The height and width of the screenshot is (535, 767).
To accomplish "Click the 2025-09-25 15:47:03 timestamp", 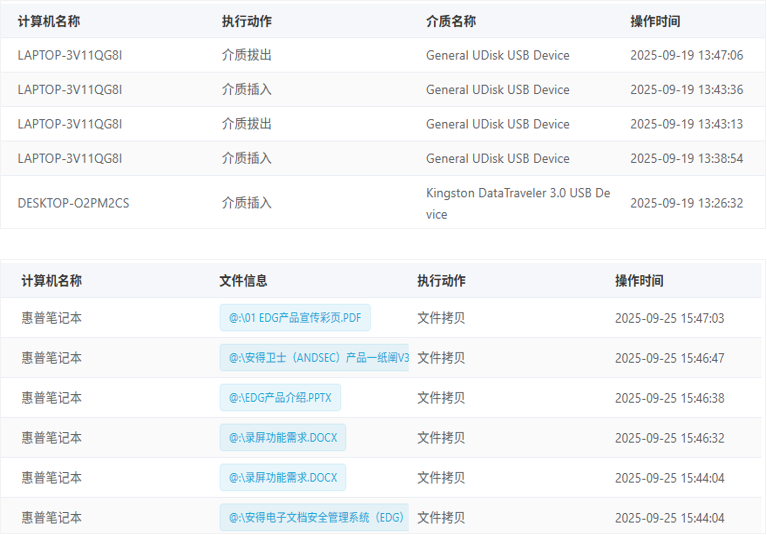I will [x=669, y=318].
